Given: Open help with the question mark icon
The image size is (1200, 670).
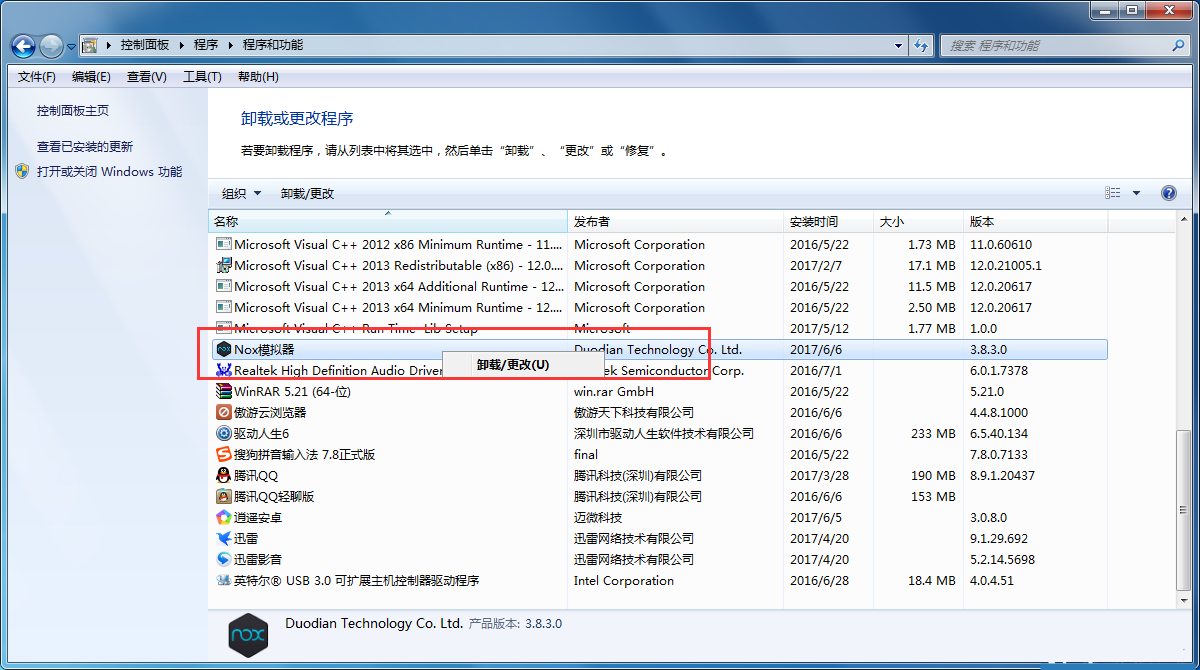Looking at the screenshot, I should click(x=1168, y=193).
